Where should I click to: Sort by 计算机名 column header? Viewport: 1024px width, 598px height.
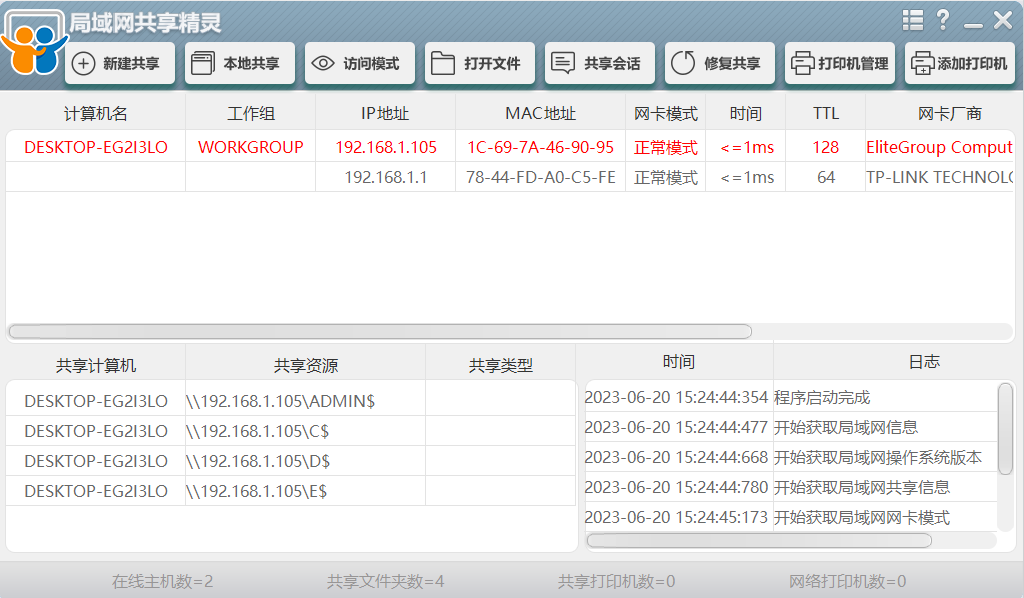click(96, 114)
